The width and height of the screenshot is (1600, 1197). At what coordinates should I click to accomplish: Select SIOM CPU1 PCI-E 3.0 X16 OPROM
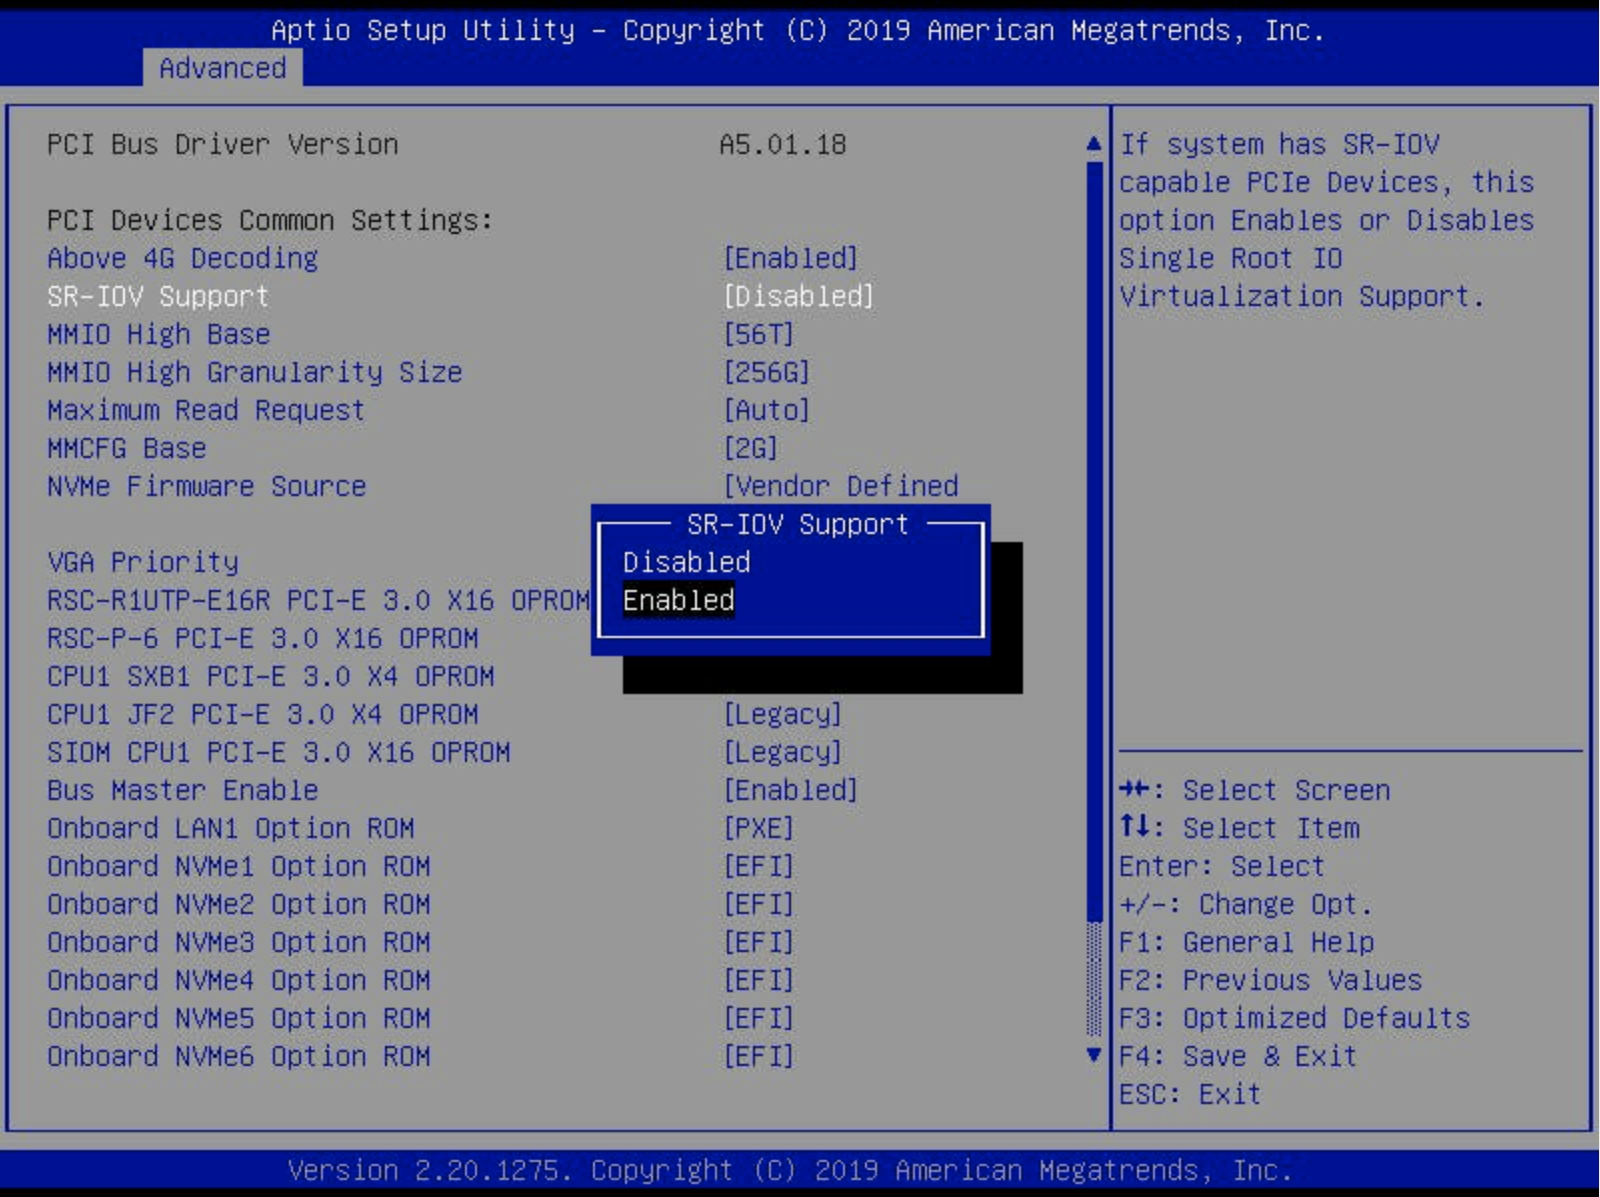click(278, 752)
